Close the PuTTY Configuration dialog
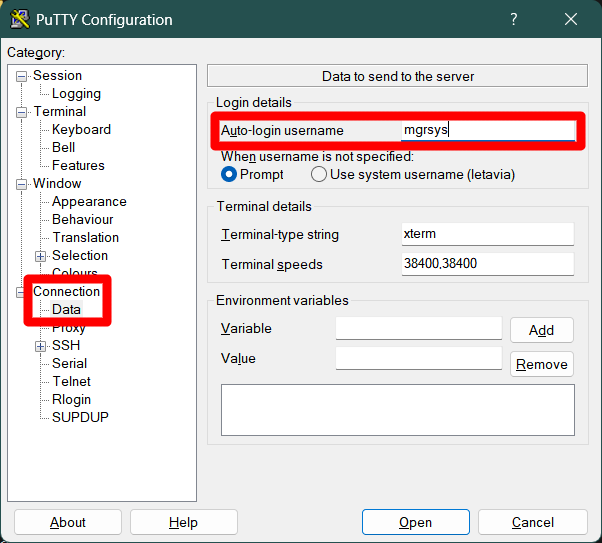Screen dimensions: 602x543 point(571,19)
